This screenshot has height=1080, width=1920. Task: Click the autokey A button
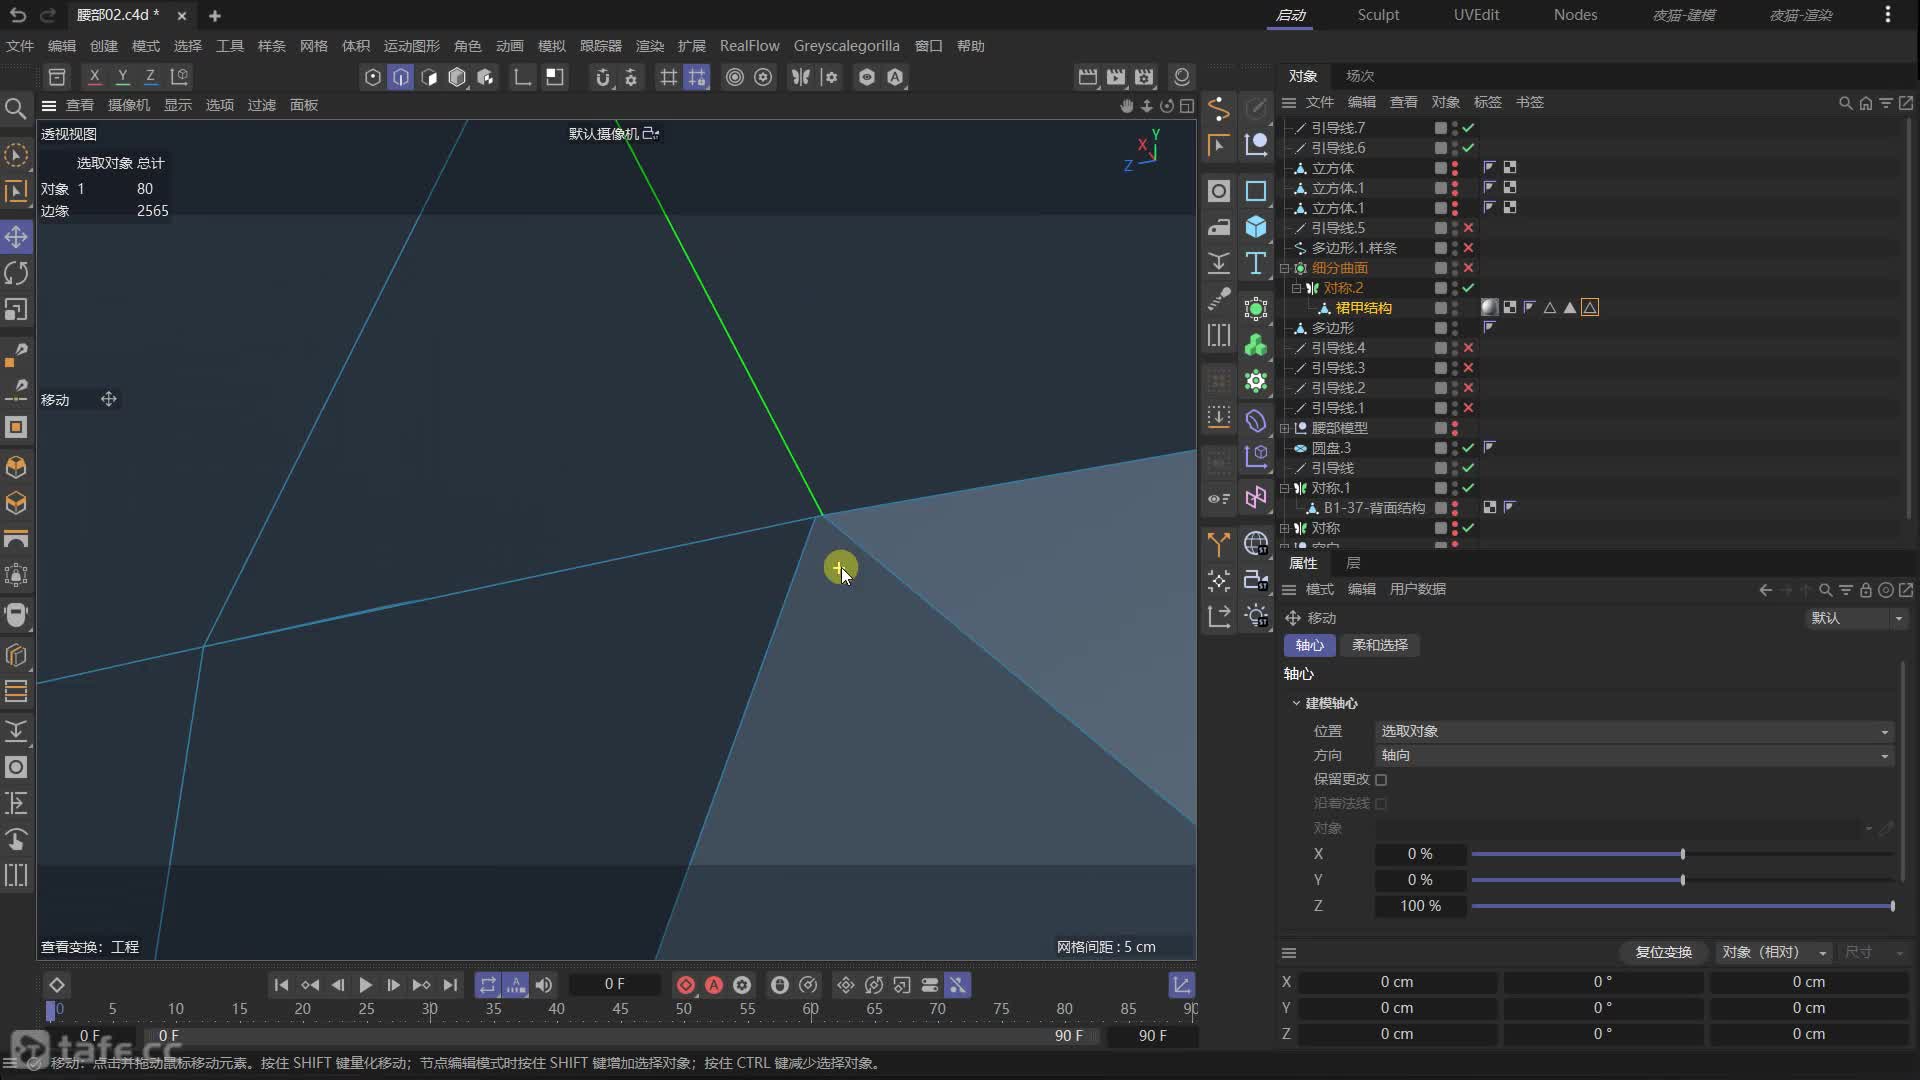tap(714, 985)
